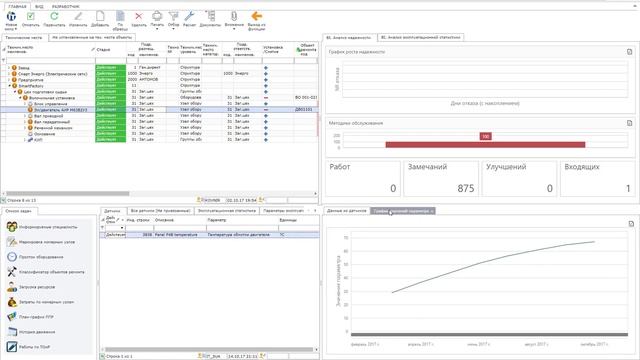Open Классификатор объектов ремонта tools icon
The width and height of the screenshot is (640, 360).
pos(12,272)
